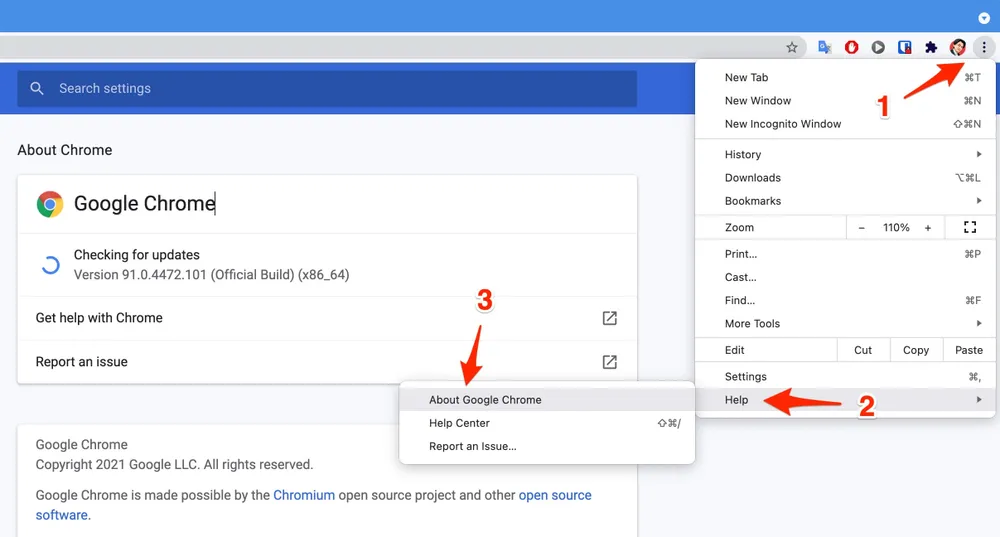Click the search magnifier icon in settings
1000x537 pixels.
[37, 89]
